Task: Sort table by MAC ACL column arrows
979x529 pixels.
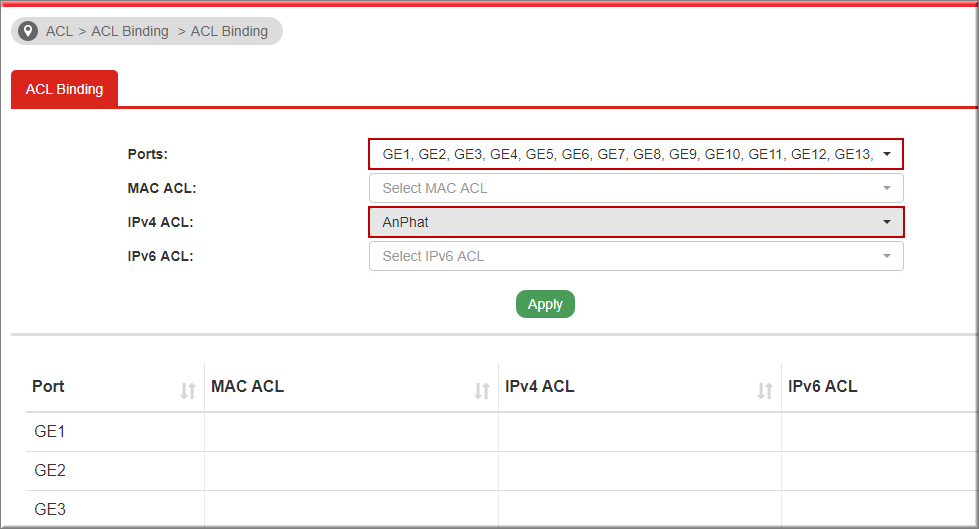Action: click(481, 390)
